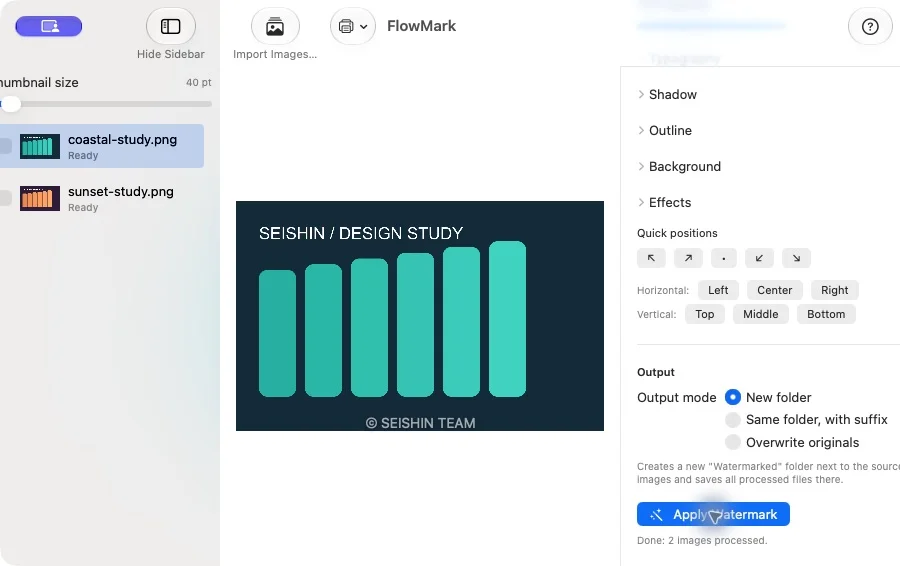Screen dimensions: 900x566
Task: Set watermark to top-right quick position
Action: (x=688, y=258)
